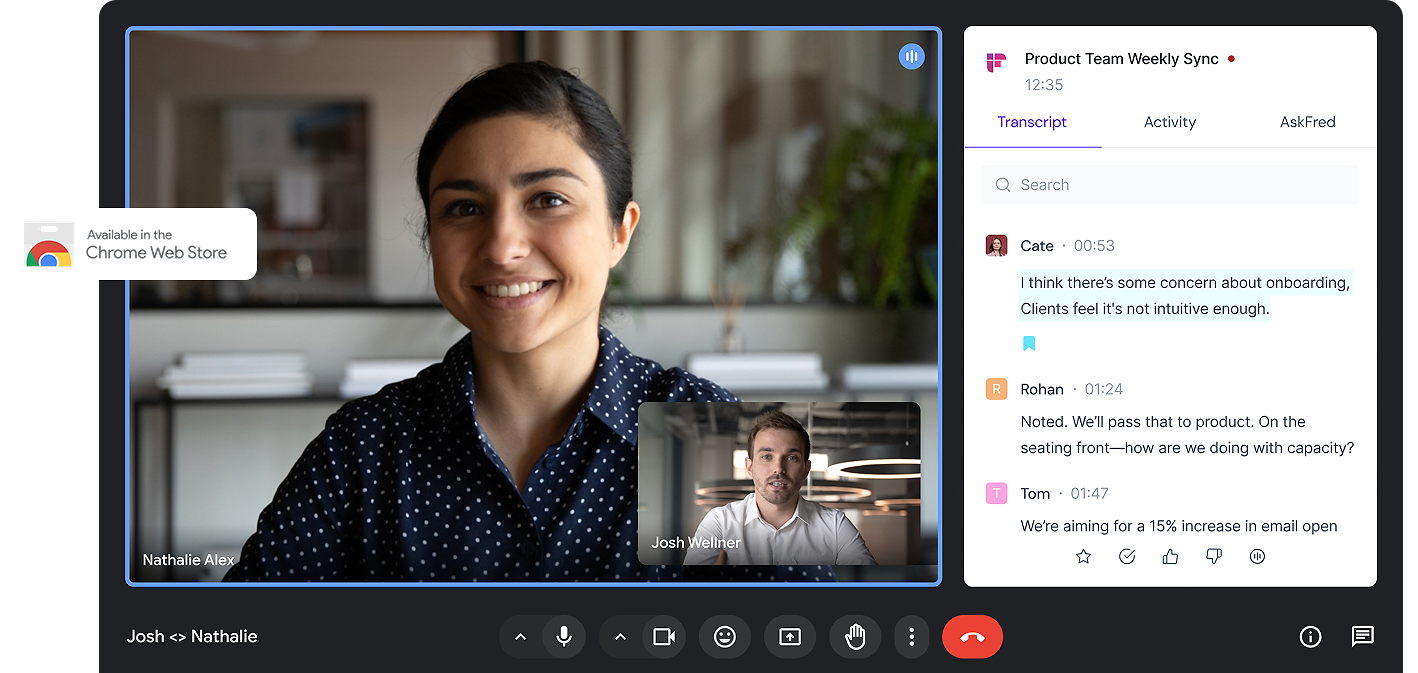Image resolution: width=1418 pixels, height=673 pixels.
Task: Click the Cate speaker name
Action: pyautogui.click(x=1037, y=246)
